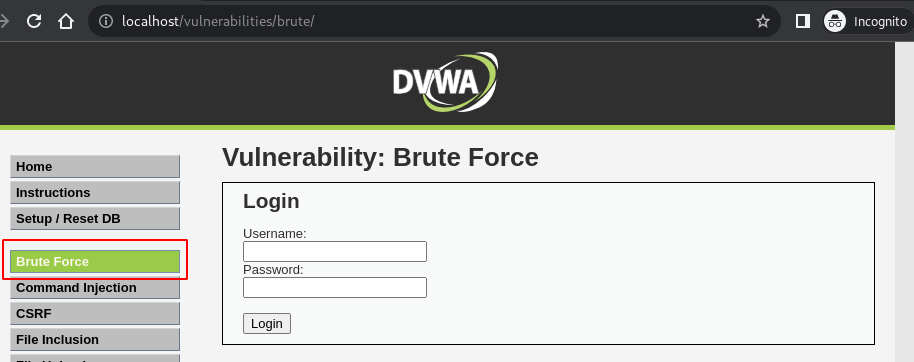
Task: Select Brute Force in sidebar
Action: (x=95, y=262)
